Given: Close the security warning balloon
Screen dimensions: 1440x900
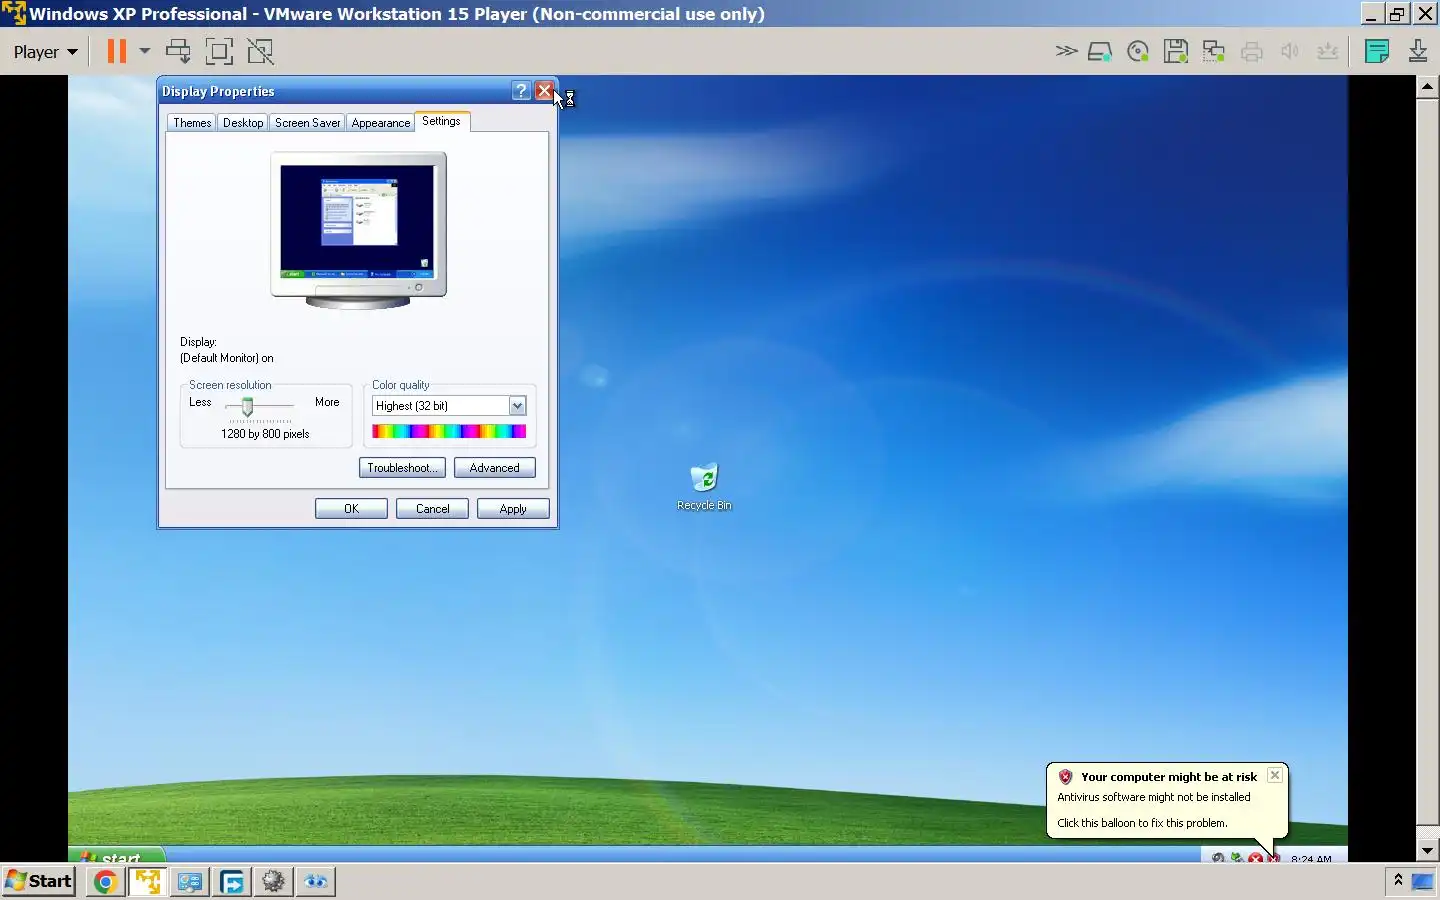Looking at the screenshot, I should coord(1275,775).
